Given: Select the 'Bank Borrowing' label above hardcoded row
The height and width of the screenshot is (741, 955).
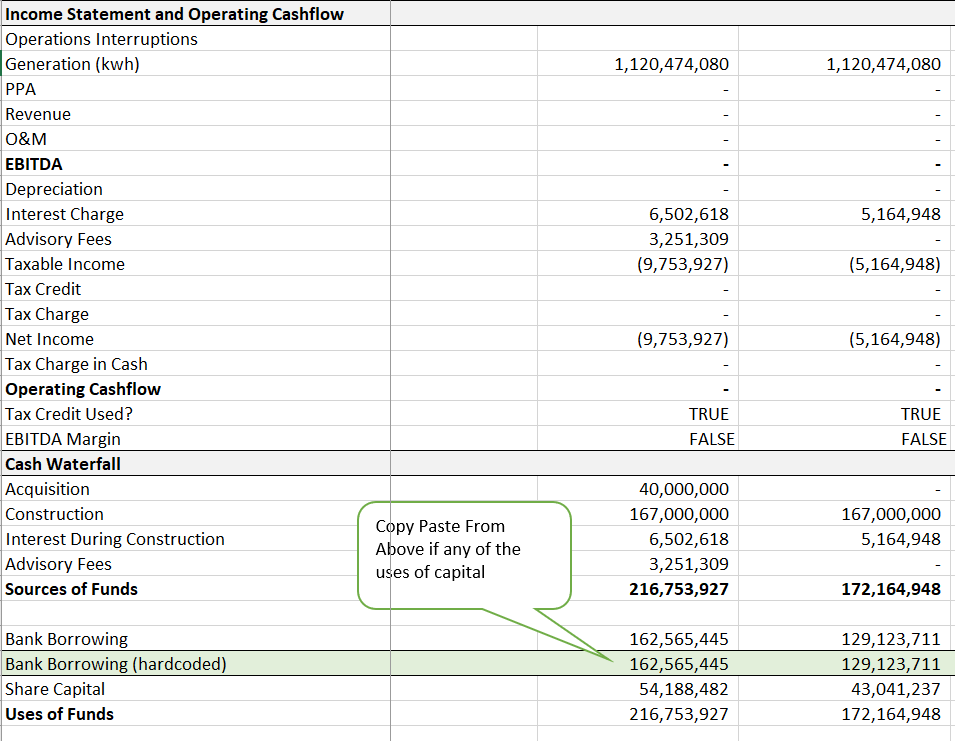Looking at the screenshot, I should point(66,639).
